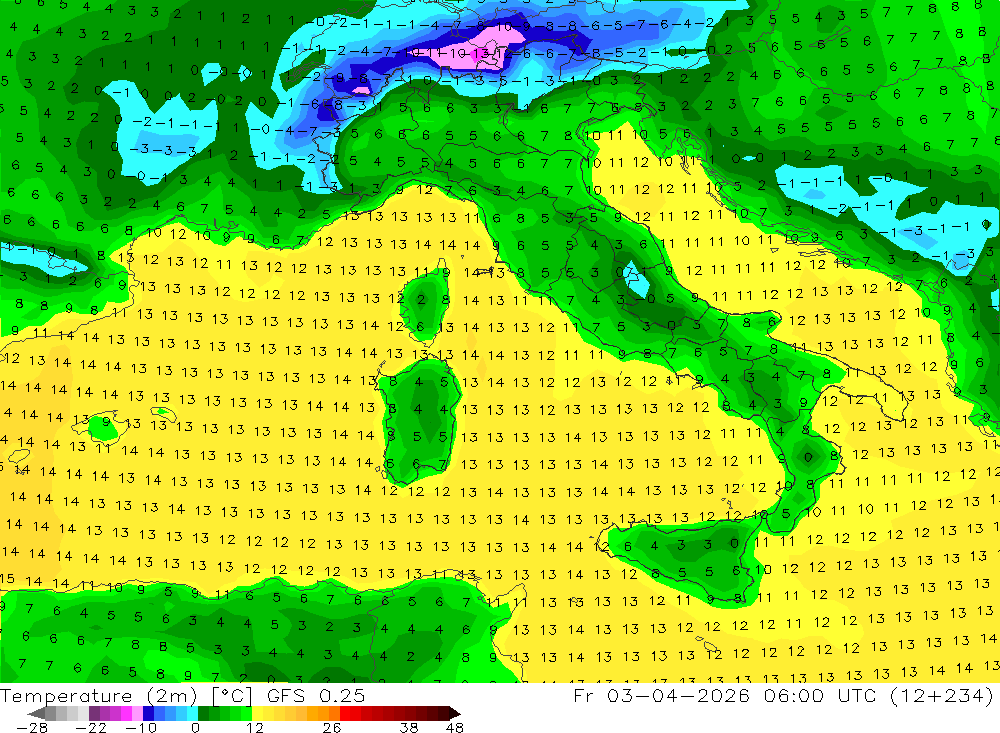Select the 26 legend label
Image resolution: width=1000 pixels, height=733 pixels.
[x=332, y=727]
